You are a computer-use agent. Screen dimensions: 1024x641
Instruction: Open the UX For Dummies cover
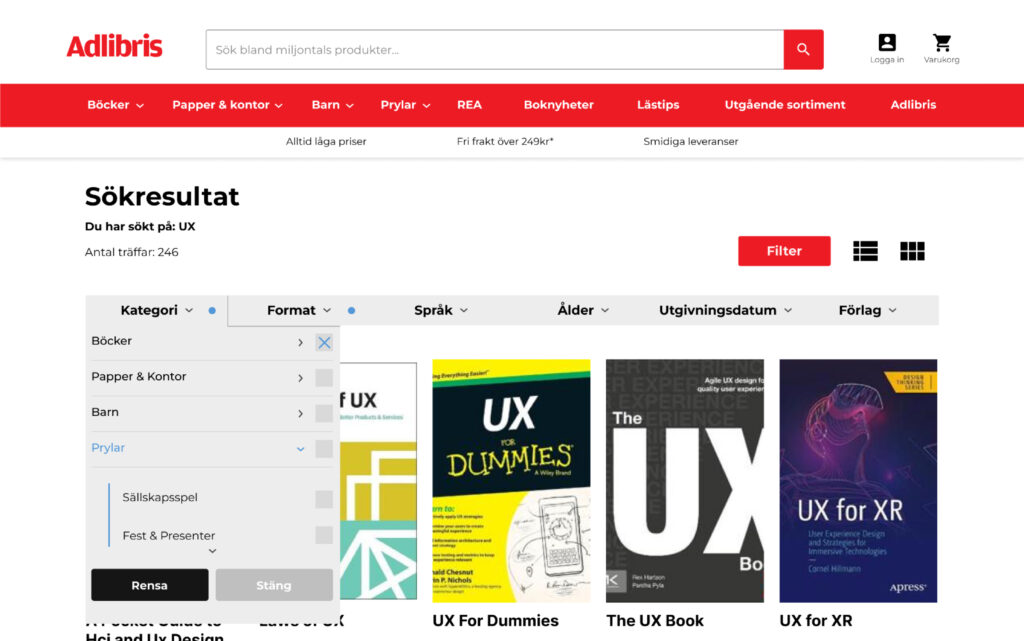pyautogui.click(x=511, y=480)
